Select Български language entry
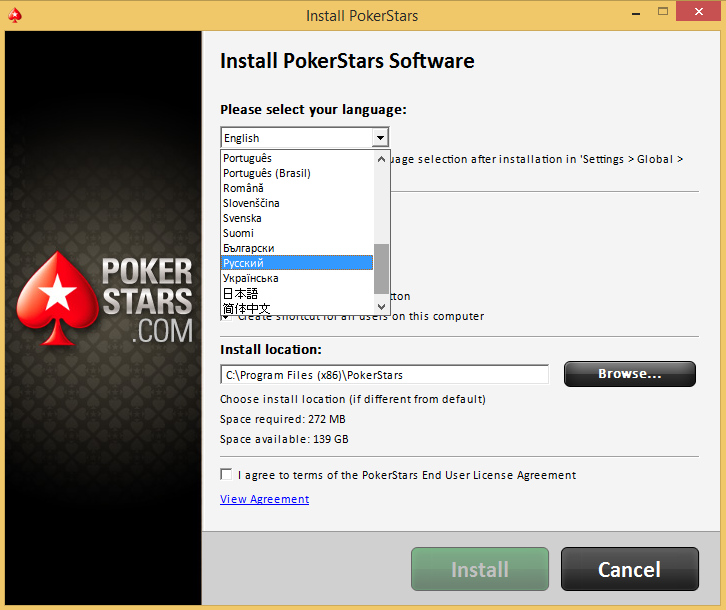Image resolution: width=726 pixels, height=610 pixels. point(296,248)
